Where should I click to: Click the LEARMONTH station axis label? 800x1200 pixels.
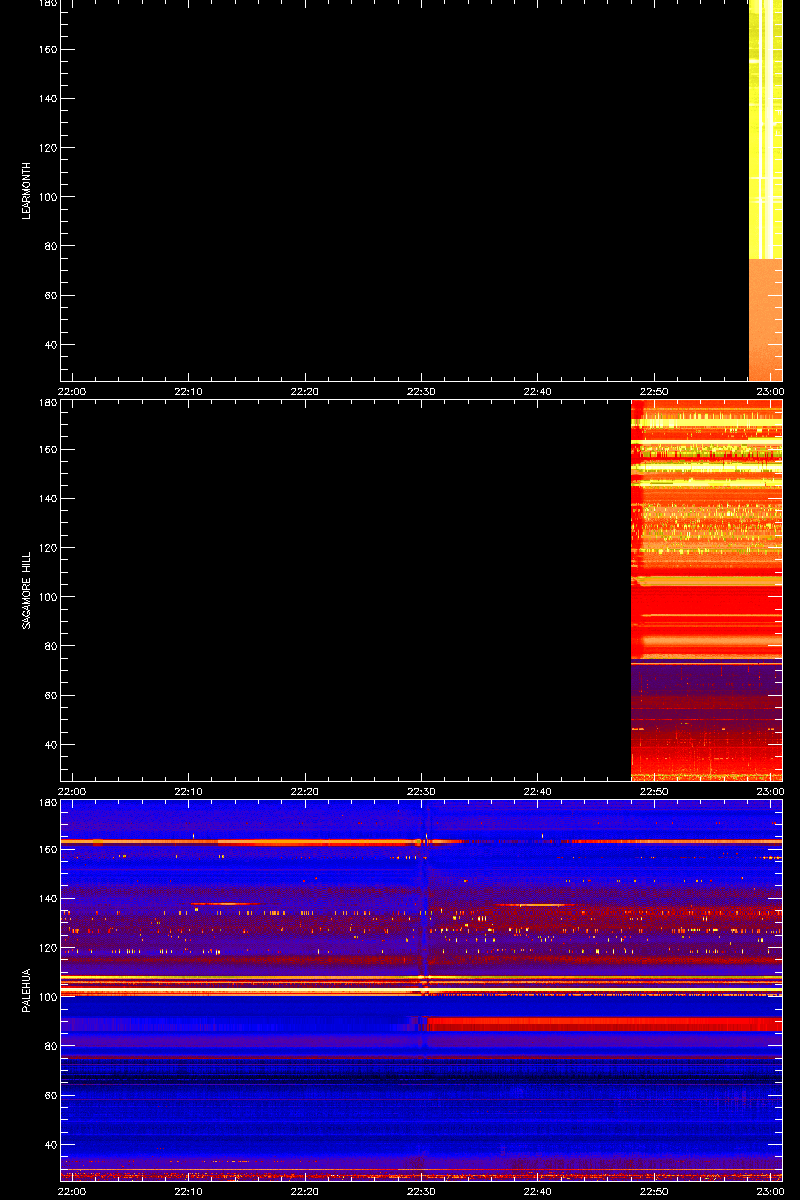point(27,191)
